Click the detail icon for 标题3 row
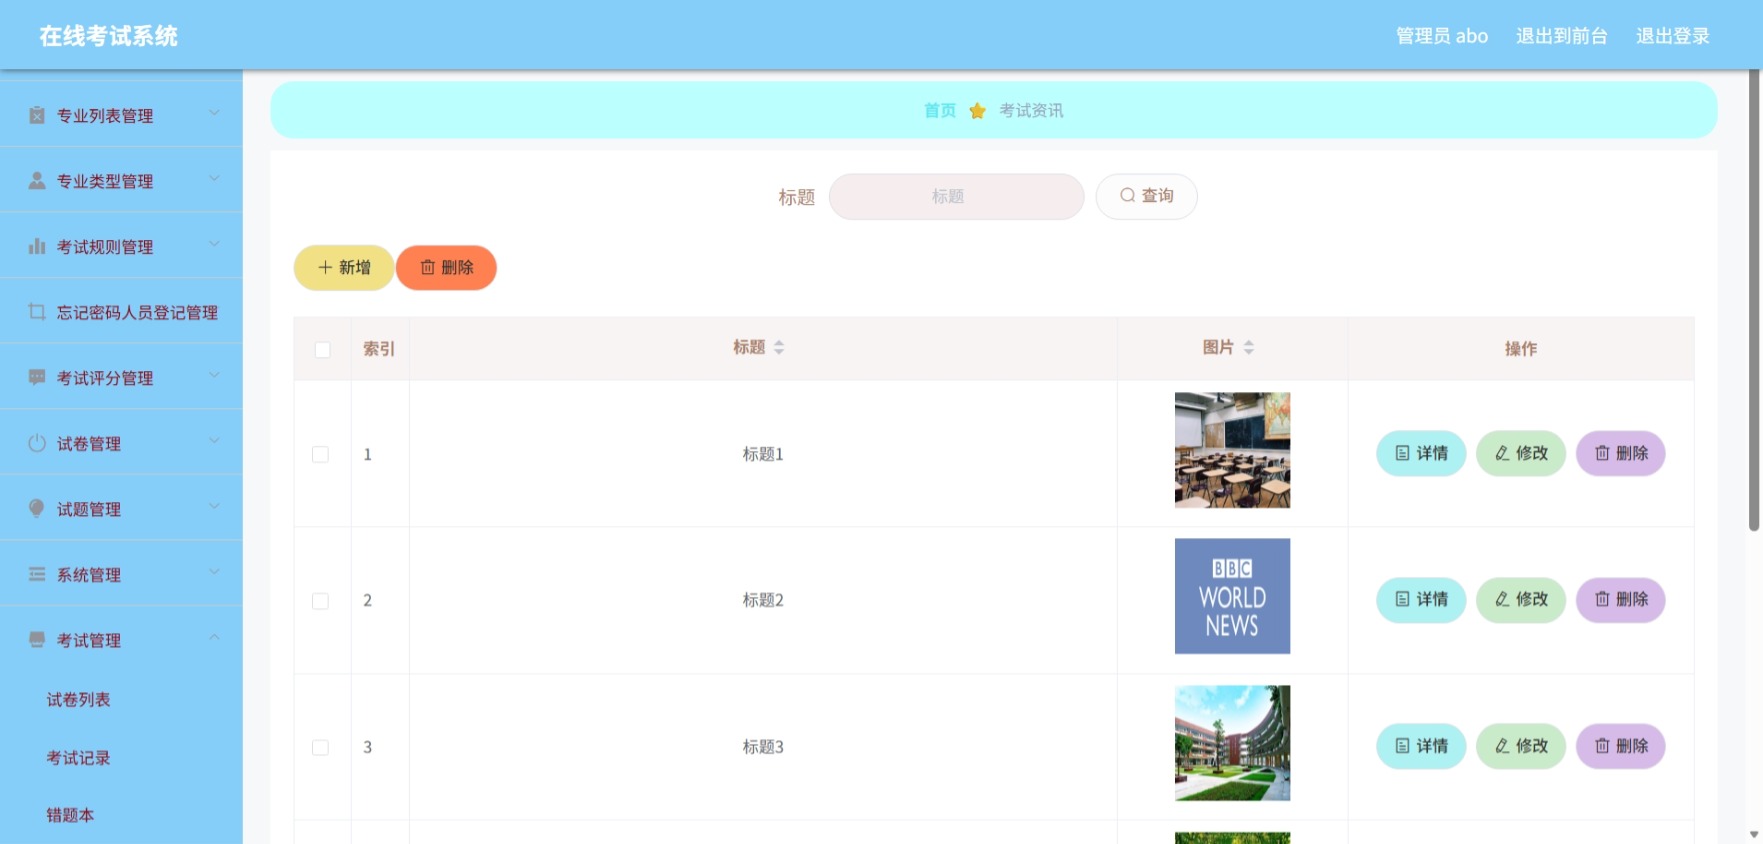1763x844 pixels. [x=1402, y=746]
